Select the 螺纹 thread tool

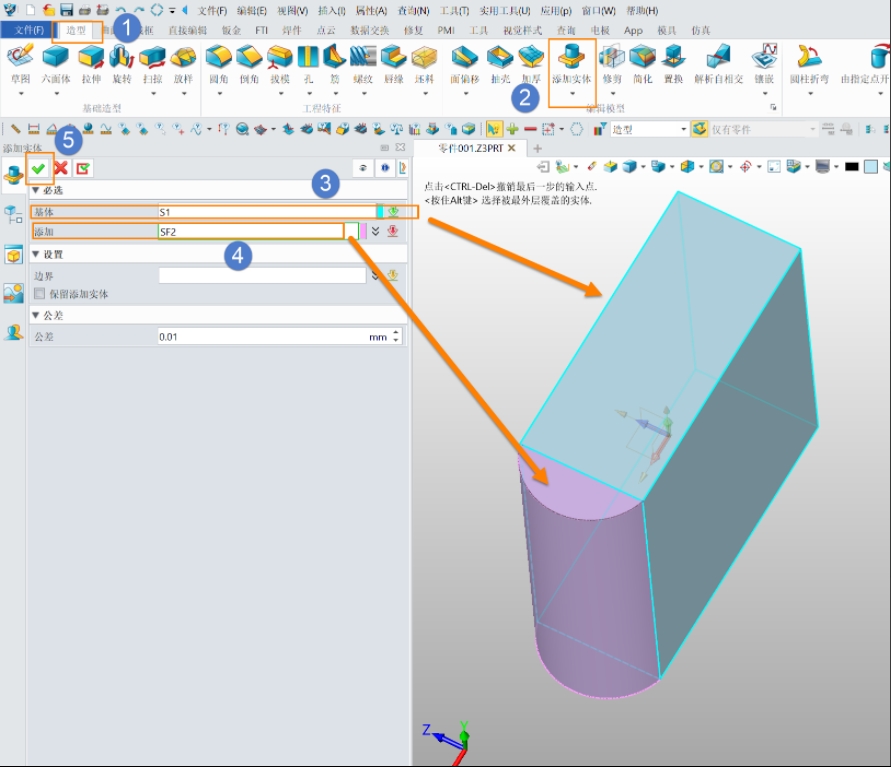[x=363, y=64]
